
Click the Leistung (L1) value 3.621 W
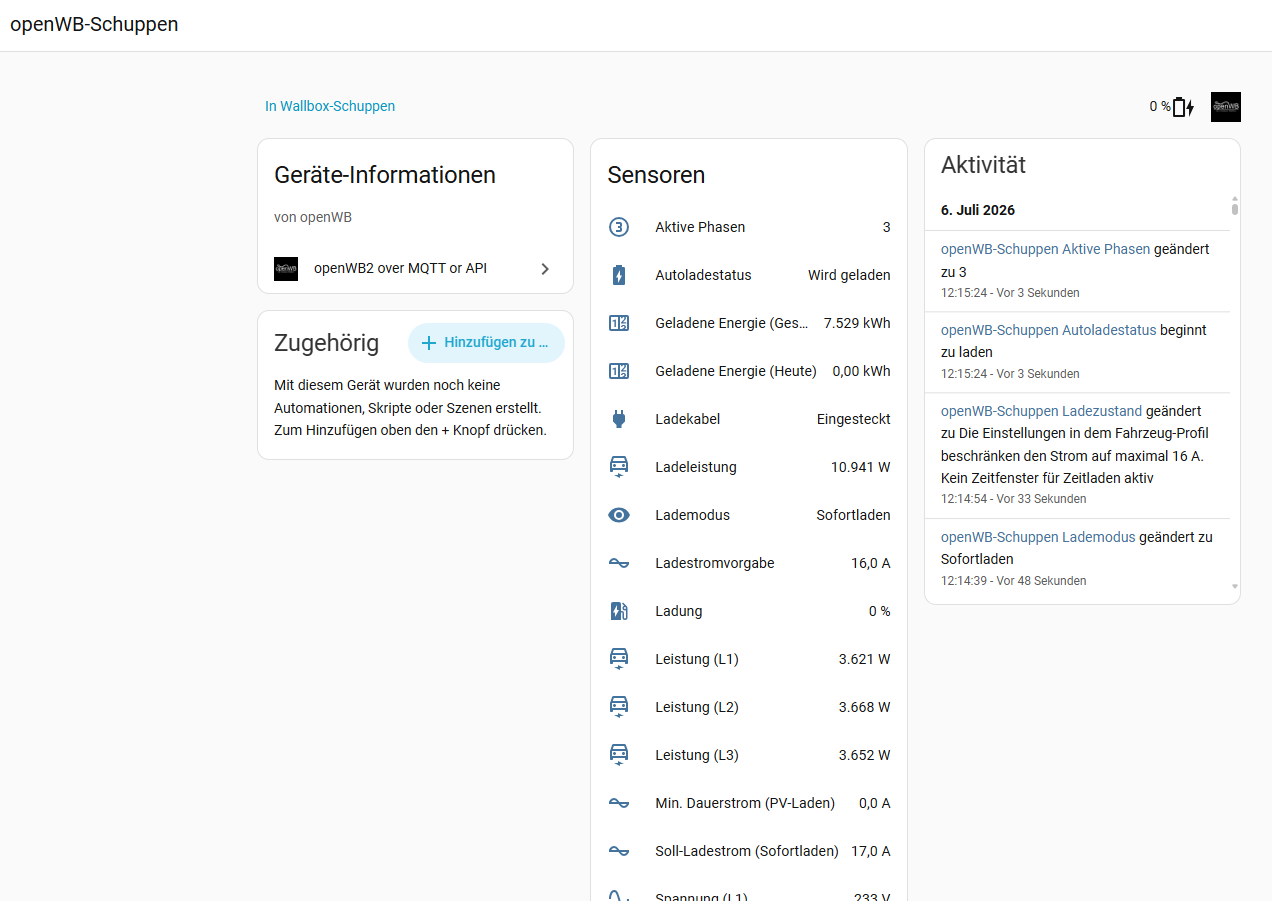[864, 659]
